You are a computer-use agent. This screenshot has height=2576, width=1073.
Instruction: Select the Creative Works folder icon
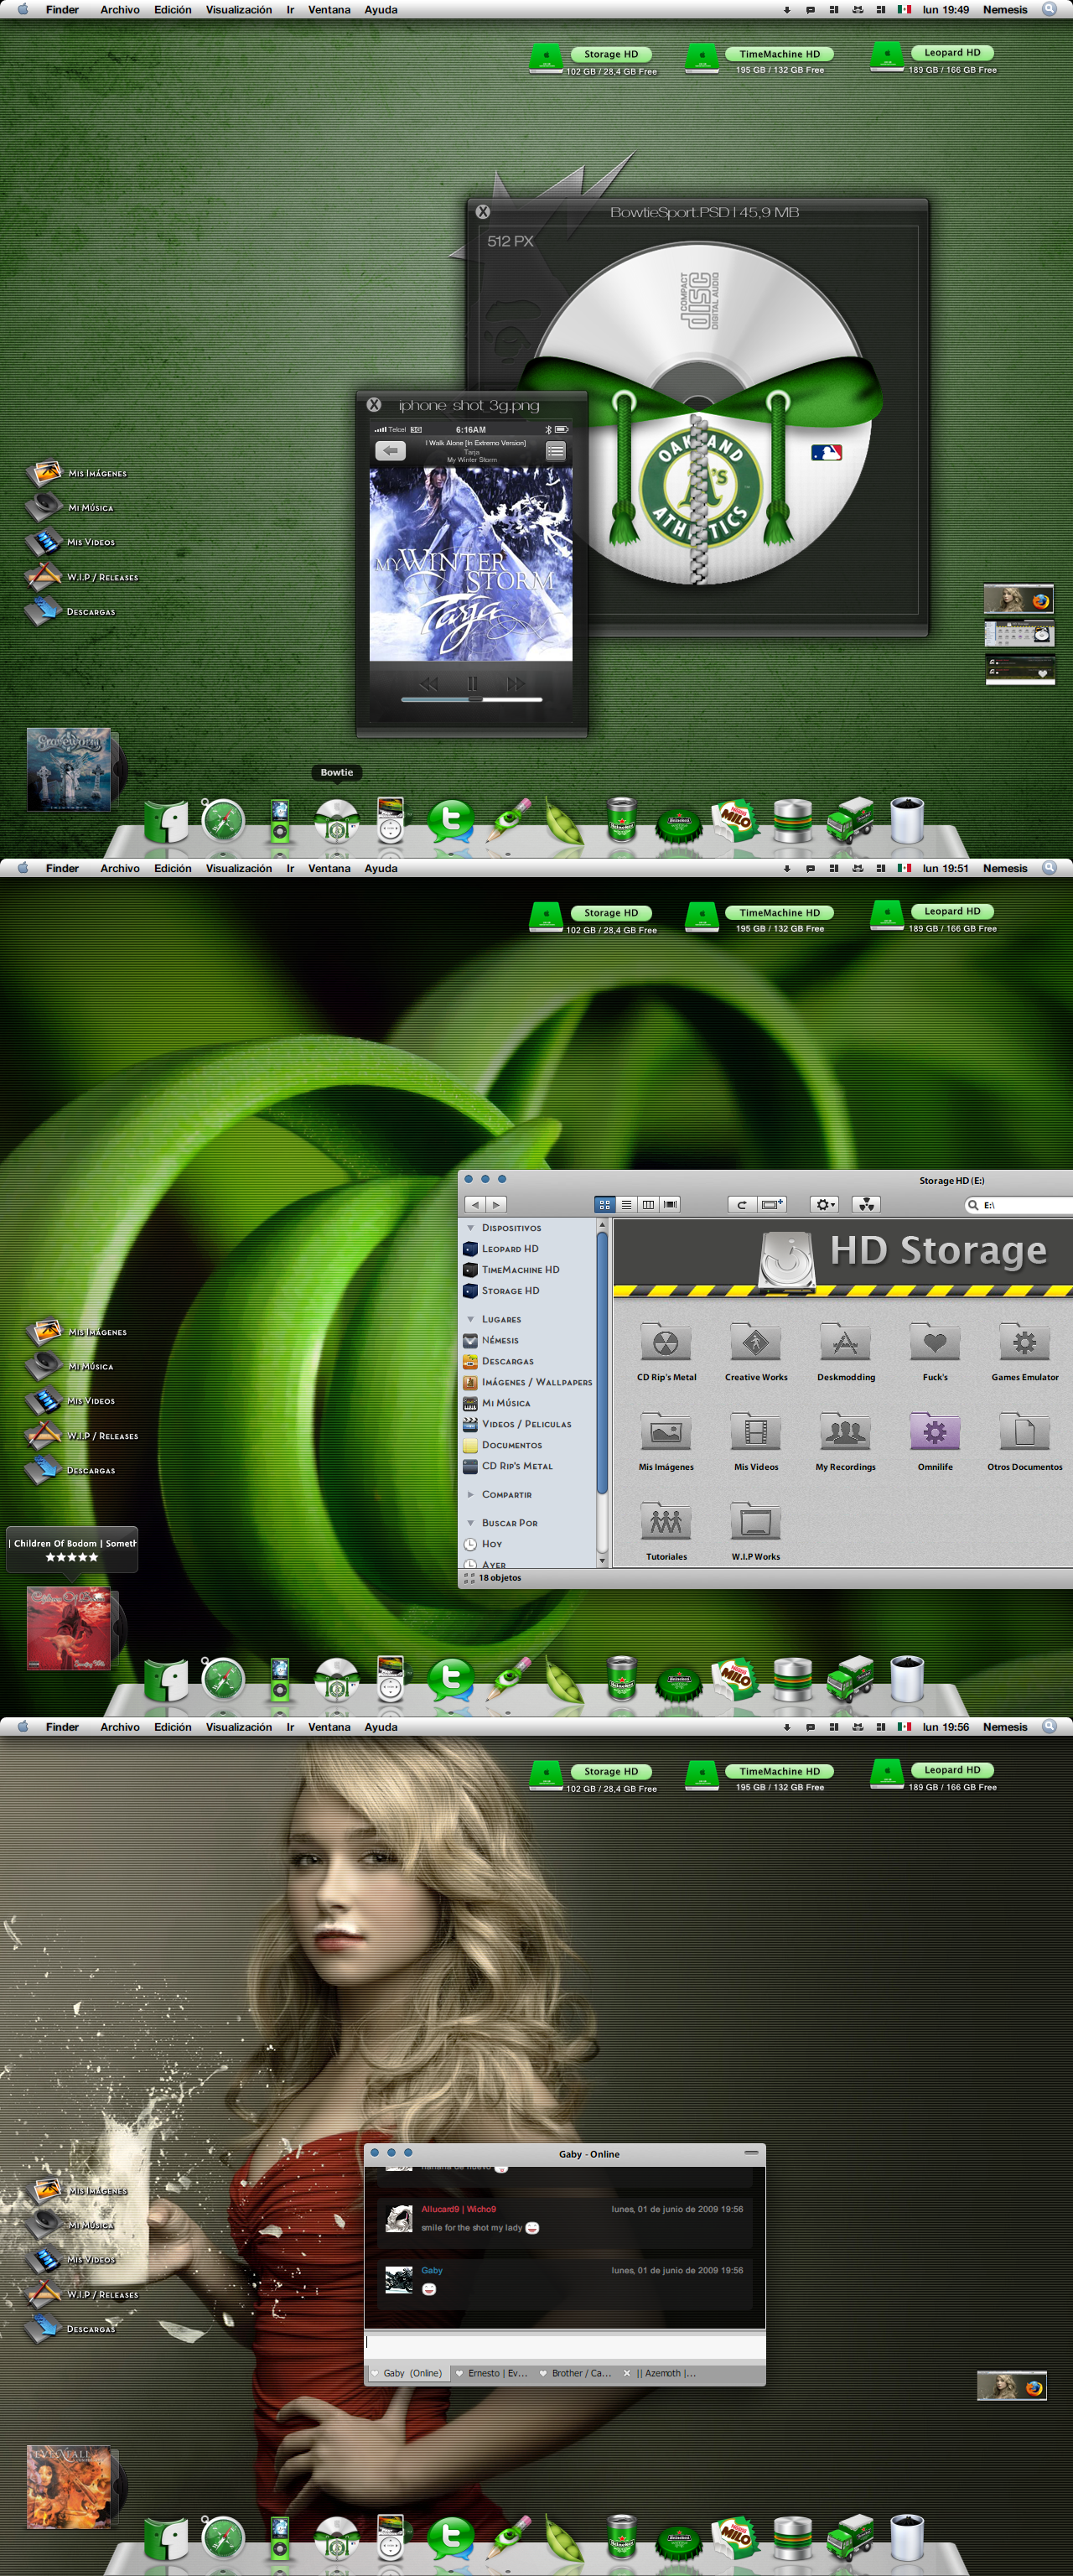pyautogui.click(x=756, y=1342)
